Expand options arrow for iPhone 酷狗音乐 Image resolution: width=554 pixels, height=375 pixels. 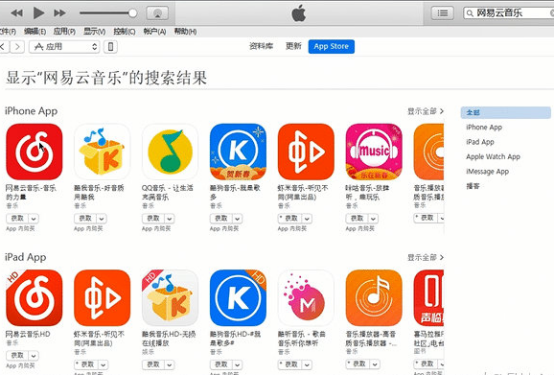click(x=237, y=219)
